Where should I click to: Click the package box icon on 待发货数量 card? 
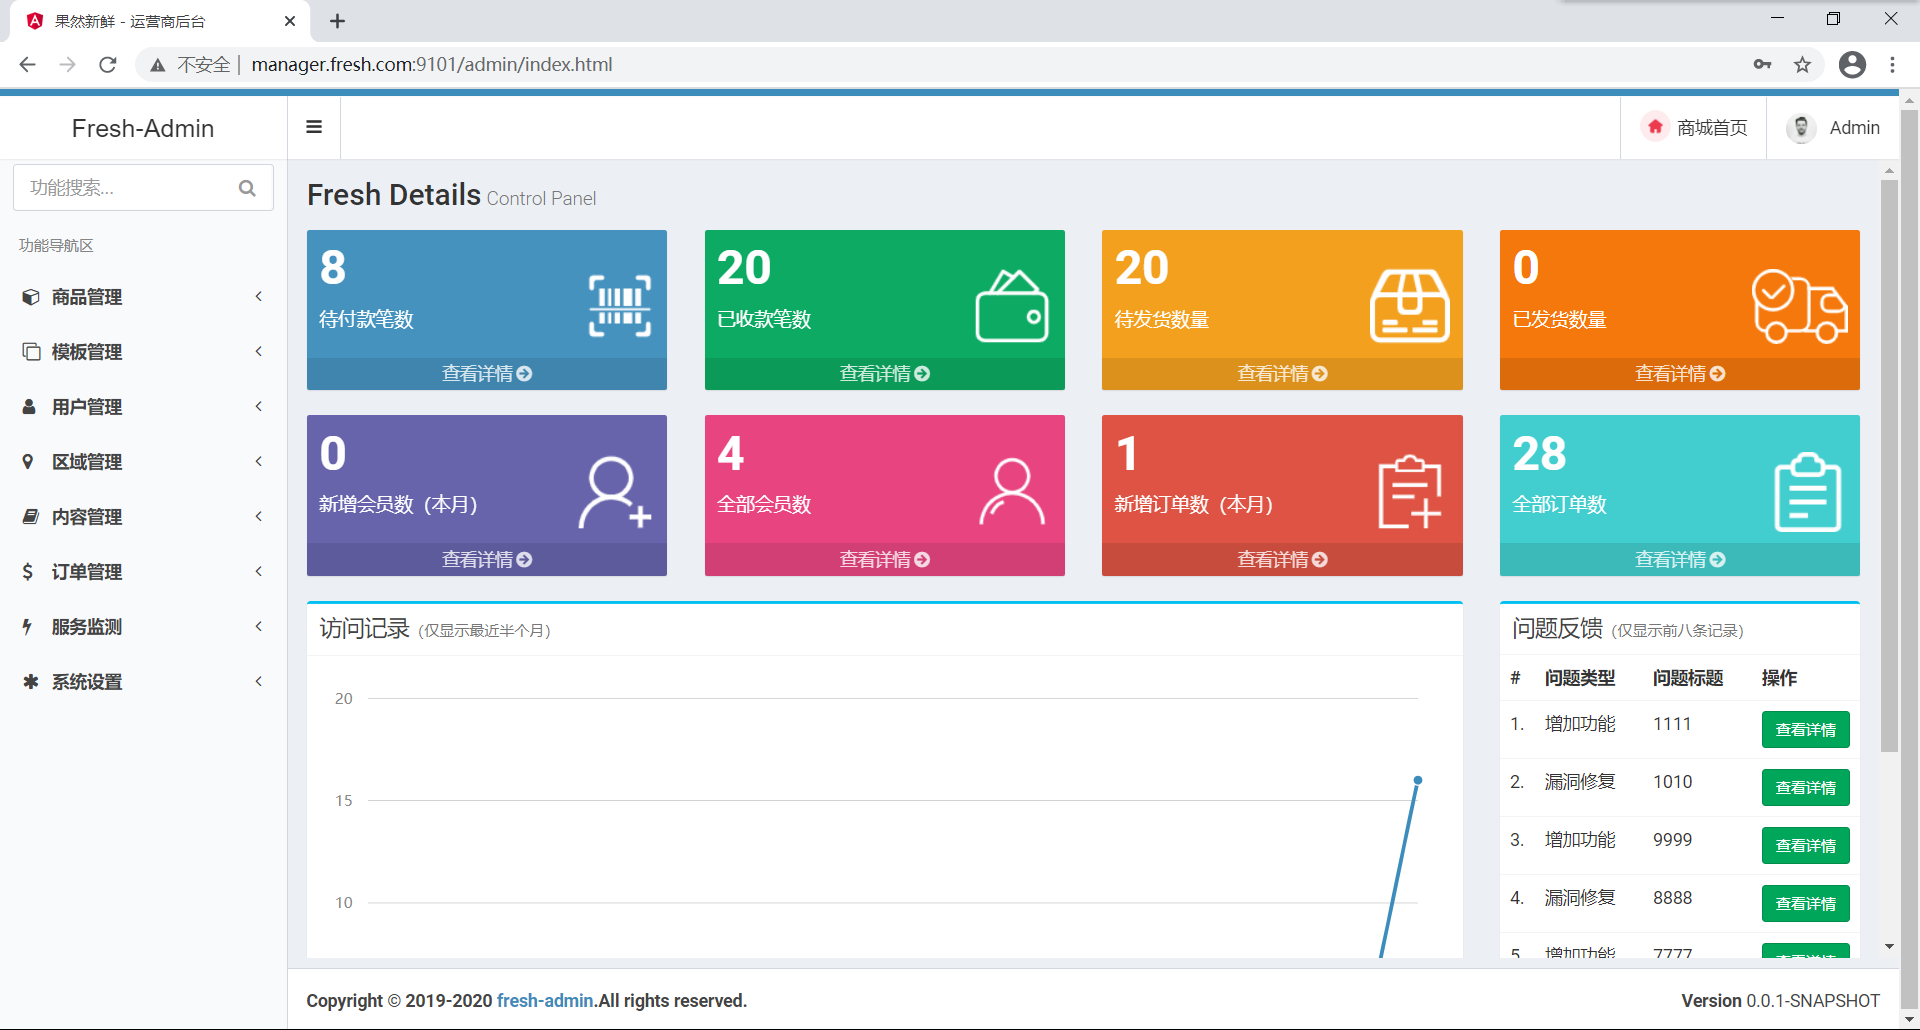[1410, 306]
